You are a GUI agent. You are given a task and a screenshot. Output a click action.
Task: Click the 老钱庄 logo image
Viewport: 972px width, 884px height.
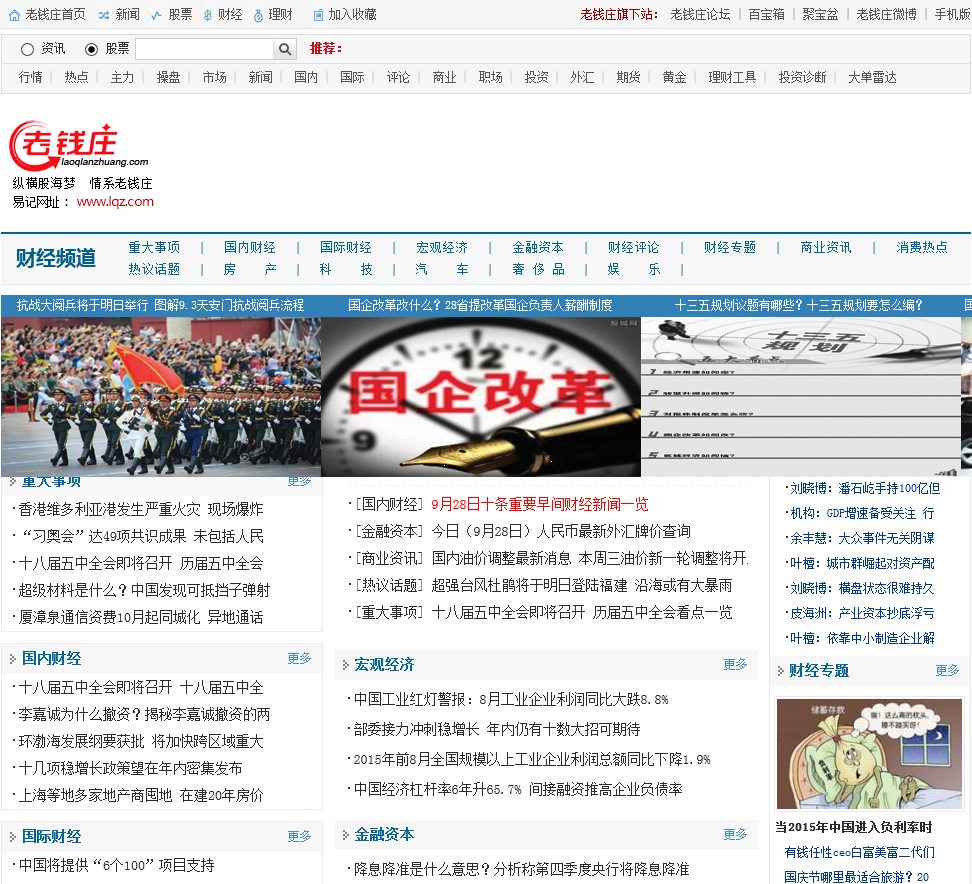click(x=79, y=146)
